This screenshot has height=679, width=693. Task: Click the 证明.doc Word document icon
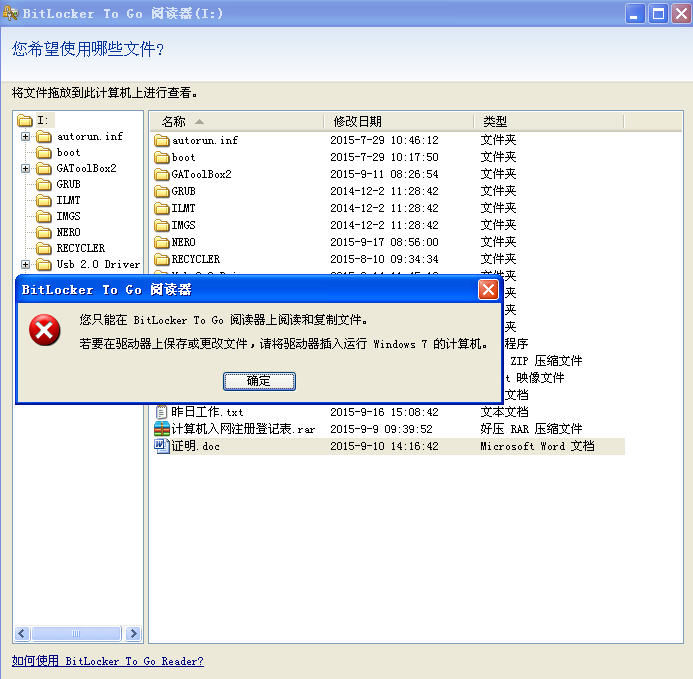(x=162, y=446)
